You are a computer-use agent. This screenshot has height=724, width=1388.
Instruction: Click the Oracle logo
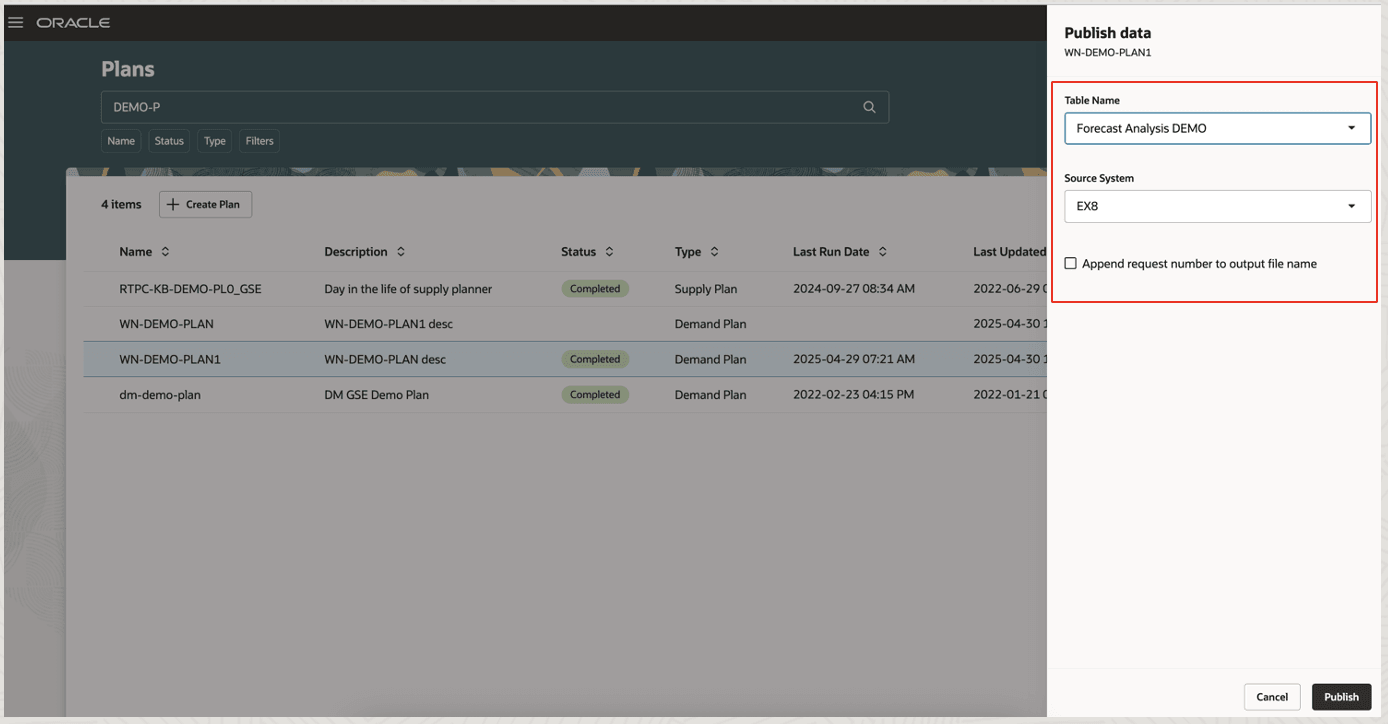coord(73,22)
